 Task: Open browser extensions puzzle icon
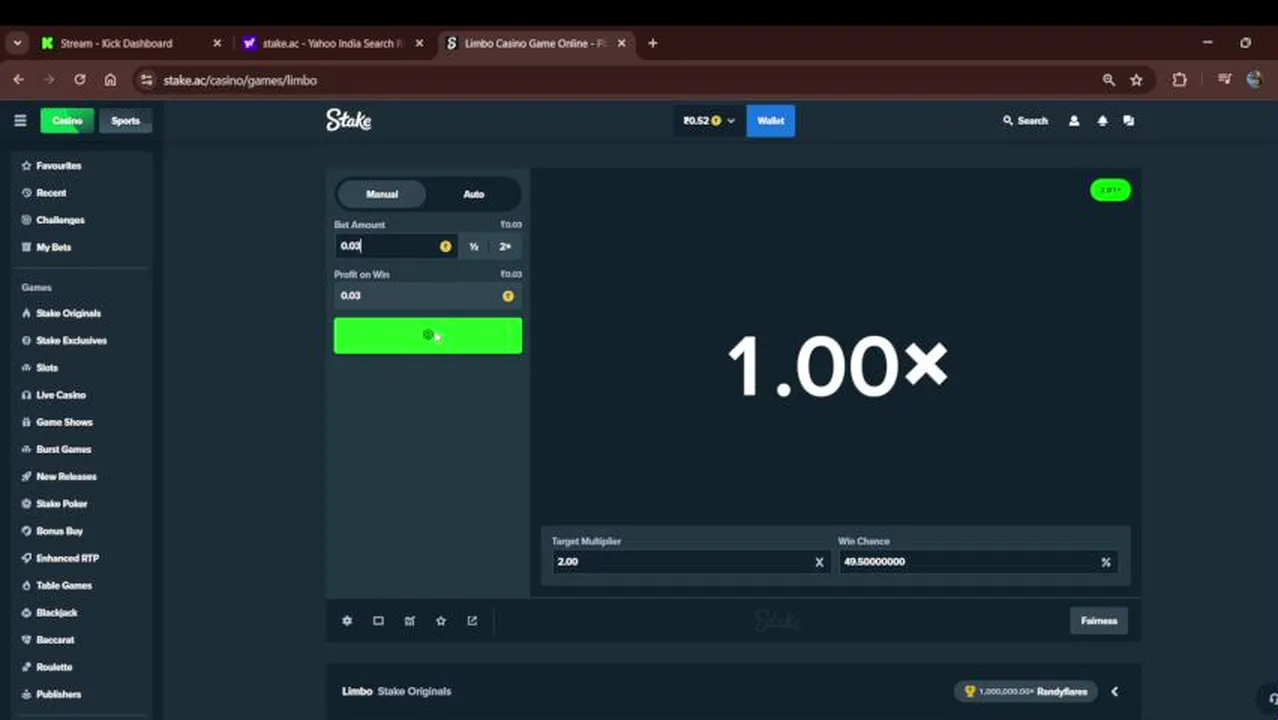click(x=1179, y=80)
